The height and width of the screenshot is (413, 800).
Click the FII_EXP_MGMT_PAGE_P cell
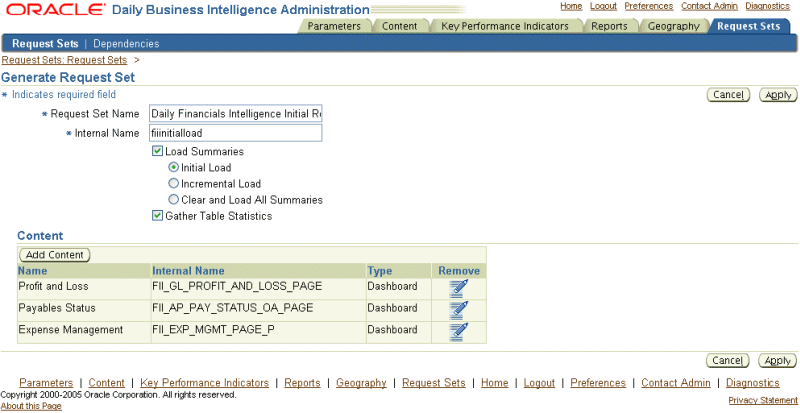(x=213, y=330)
